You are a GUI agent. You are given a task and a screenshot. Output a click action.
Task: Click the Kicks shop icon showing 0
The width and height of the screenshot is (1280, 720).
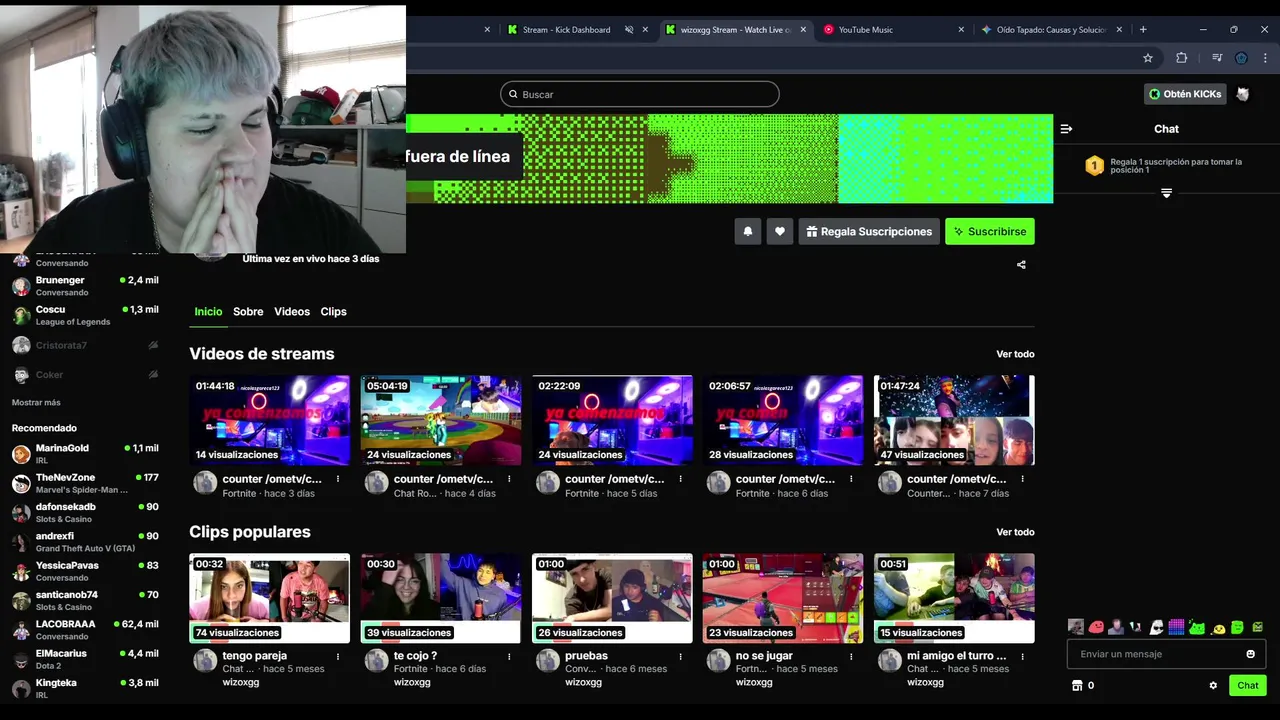[x=1077, y=686]
